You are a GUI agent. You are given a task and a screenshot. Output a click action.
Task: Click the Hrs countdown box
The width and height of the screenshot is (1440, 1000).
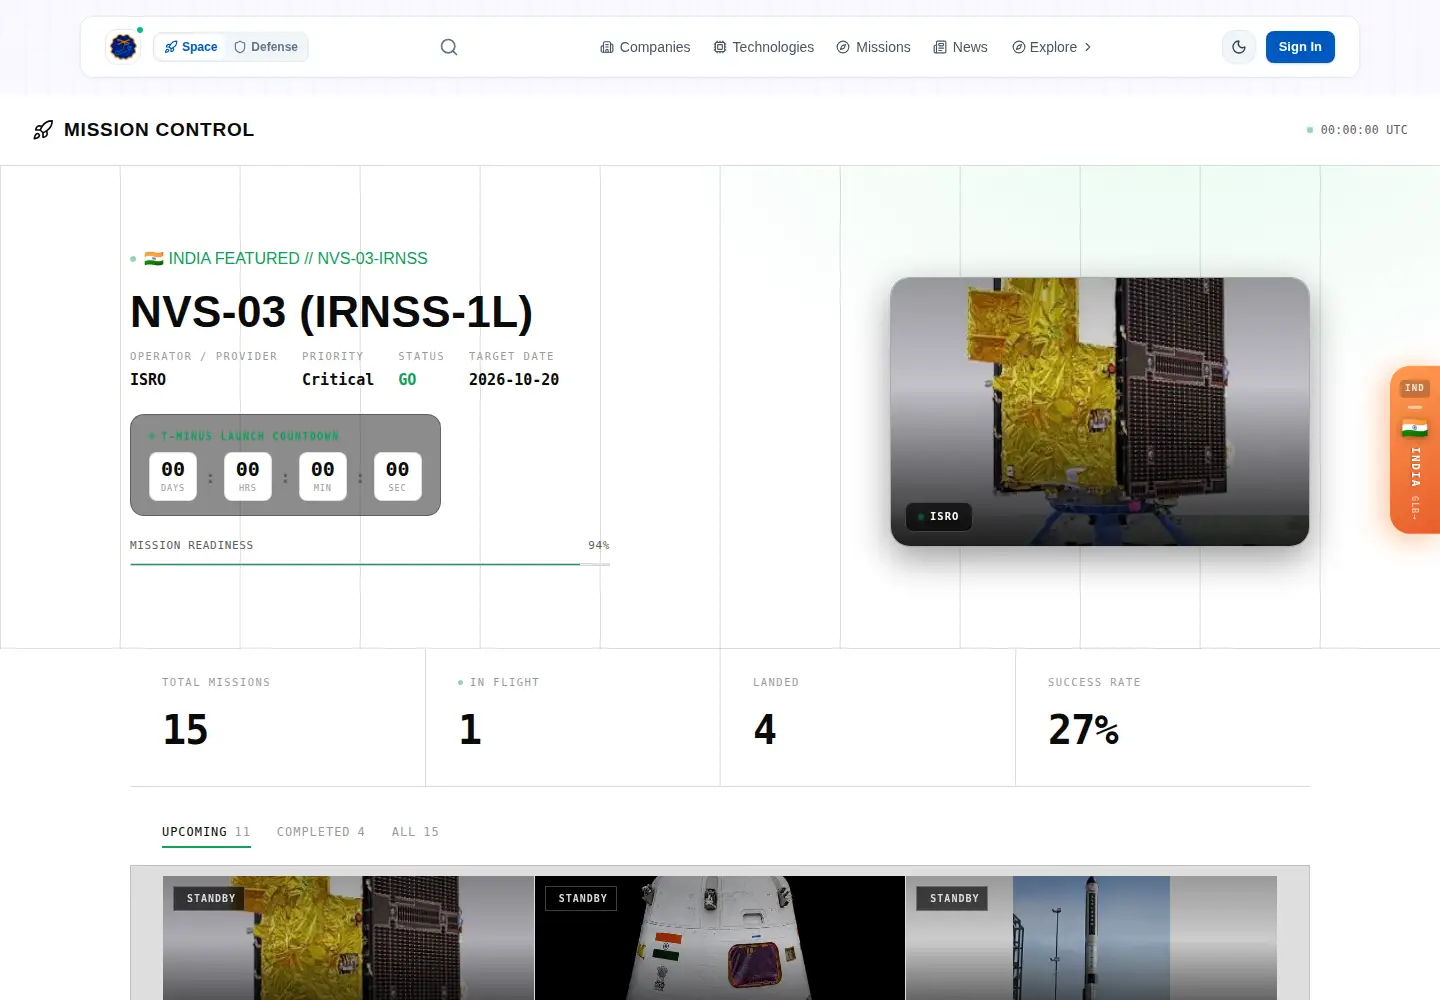point(248,476)
